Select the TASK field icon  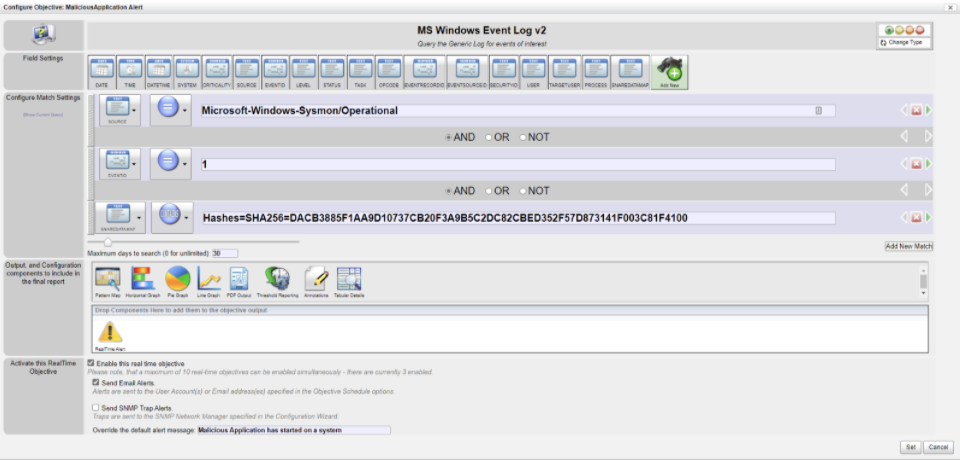pyautogui.click(x=361, y=74)
